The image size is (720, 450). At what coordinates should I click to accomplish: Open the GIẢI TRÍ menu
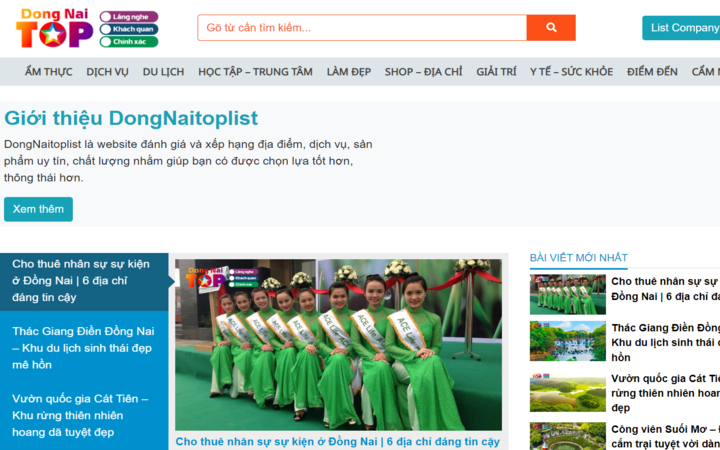click(496, 72)
